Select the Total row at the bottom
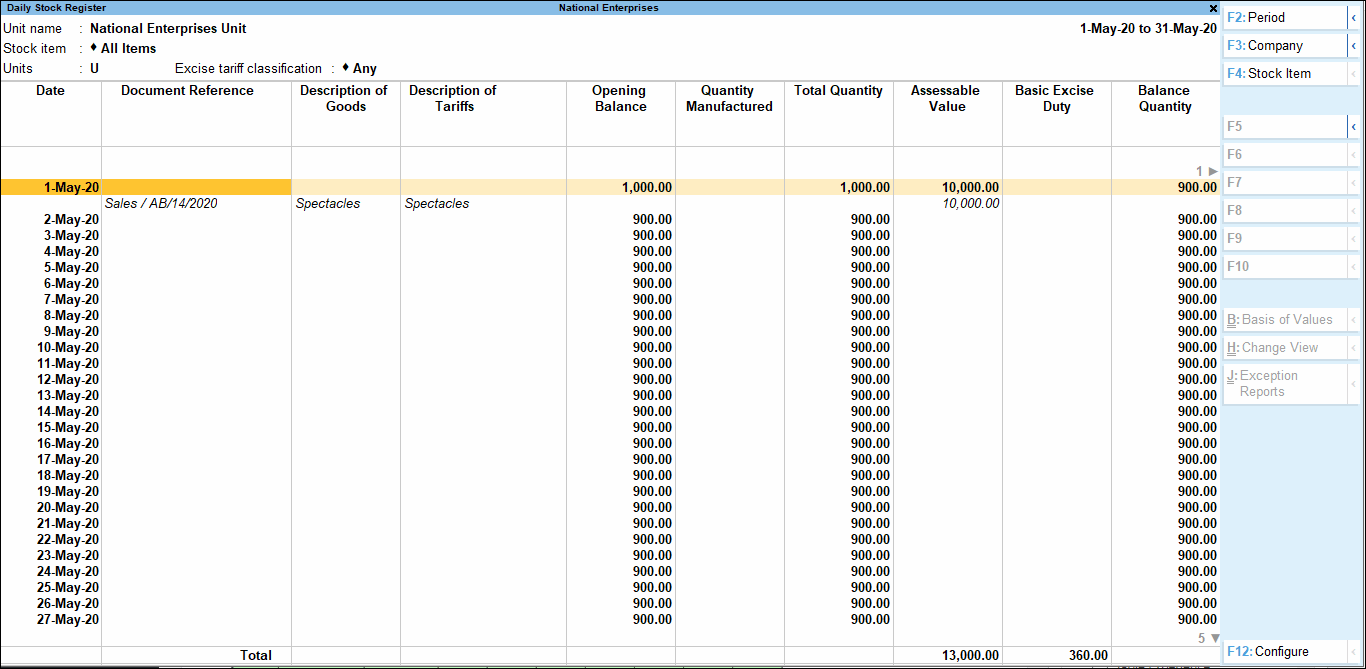The height and width of the screenshot is (669, 1366). [256, 655]
